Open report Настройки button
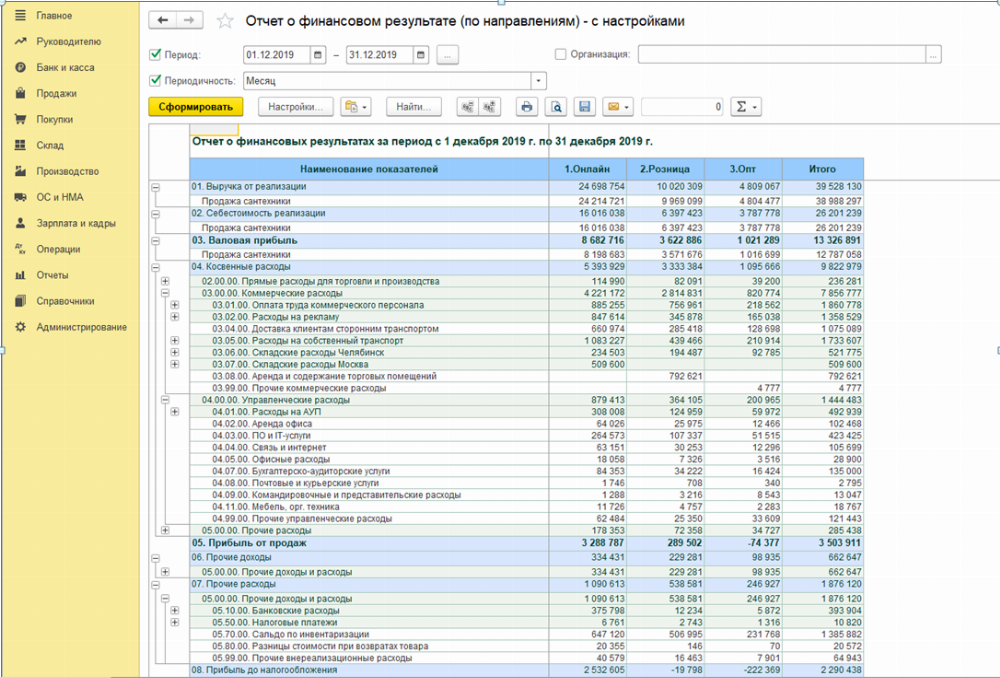 click(x=295, y=106)
